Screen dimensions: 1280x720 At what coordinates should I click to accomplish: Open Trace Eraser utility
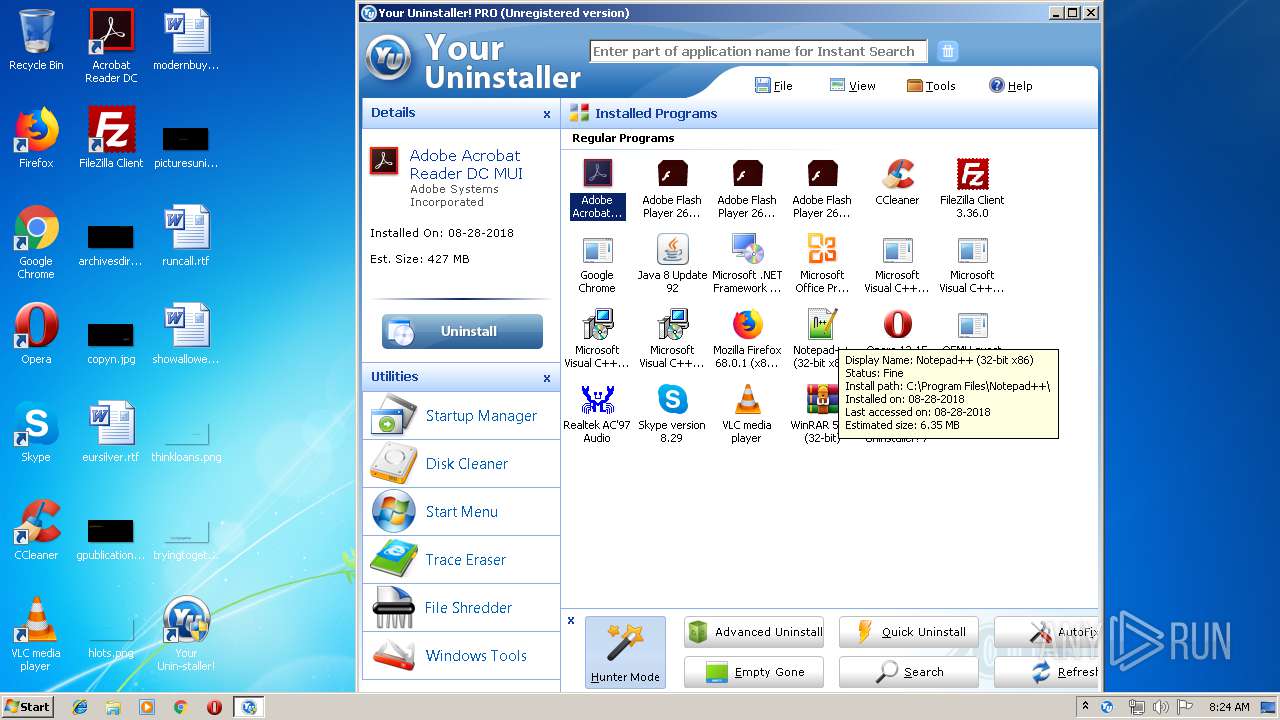click(x=461, y=560)
